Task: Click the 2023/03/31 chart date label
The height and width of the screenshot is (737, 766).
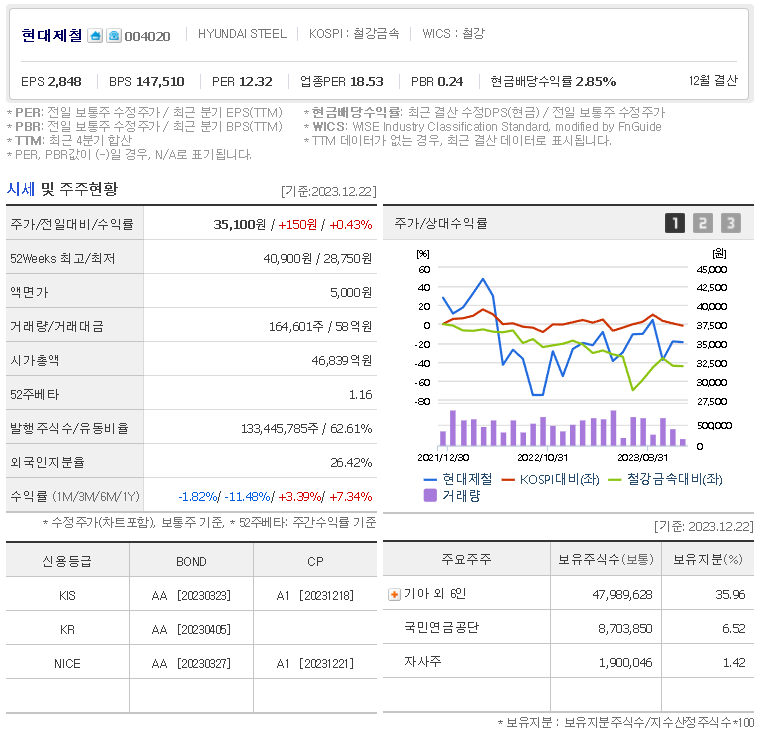Action: [642, 458]
